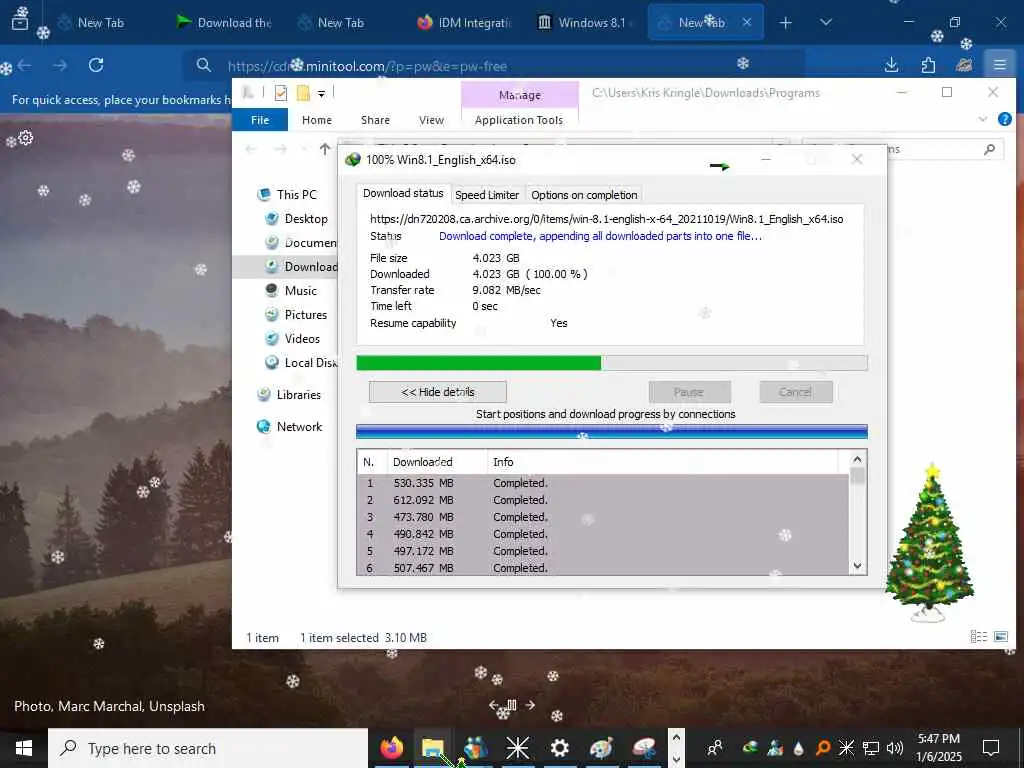Switch to the 'Download the' Firefox tab
Screen dimensions: 1024x768
coord(225,22)
